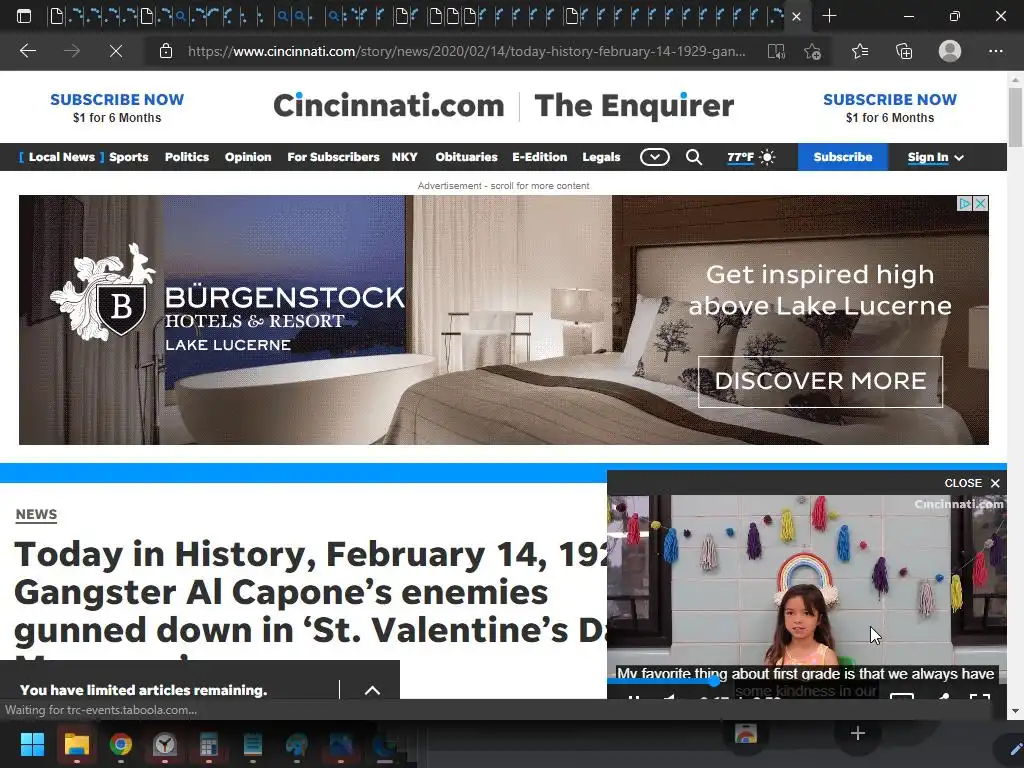Screen dimensions: 1024x768
Task: Seek the video progress bar handle
Action: click(714, 680)
